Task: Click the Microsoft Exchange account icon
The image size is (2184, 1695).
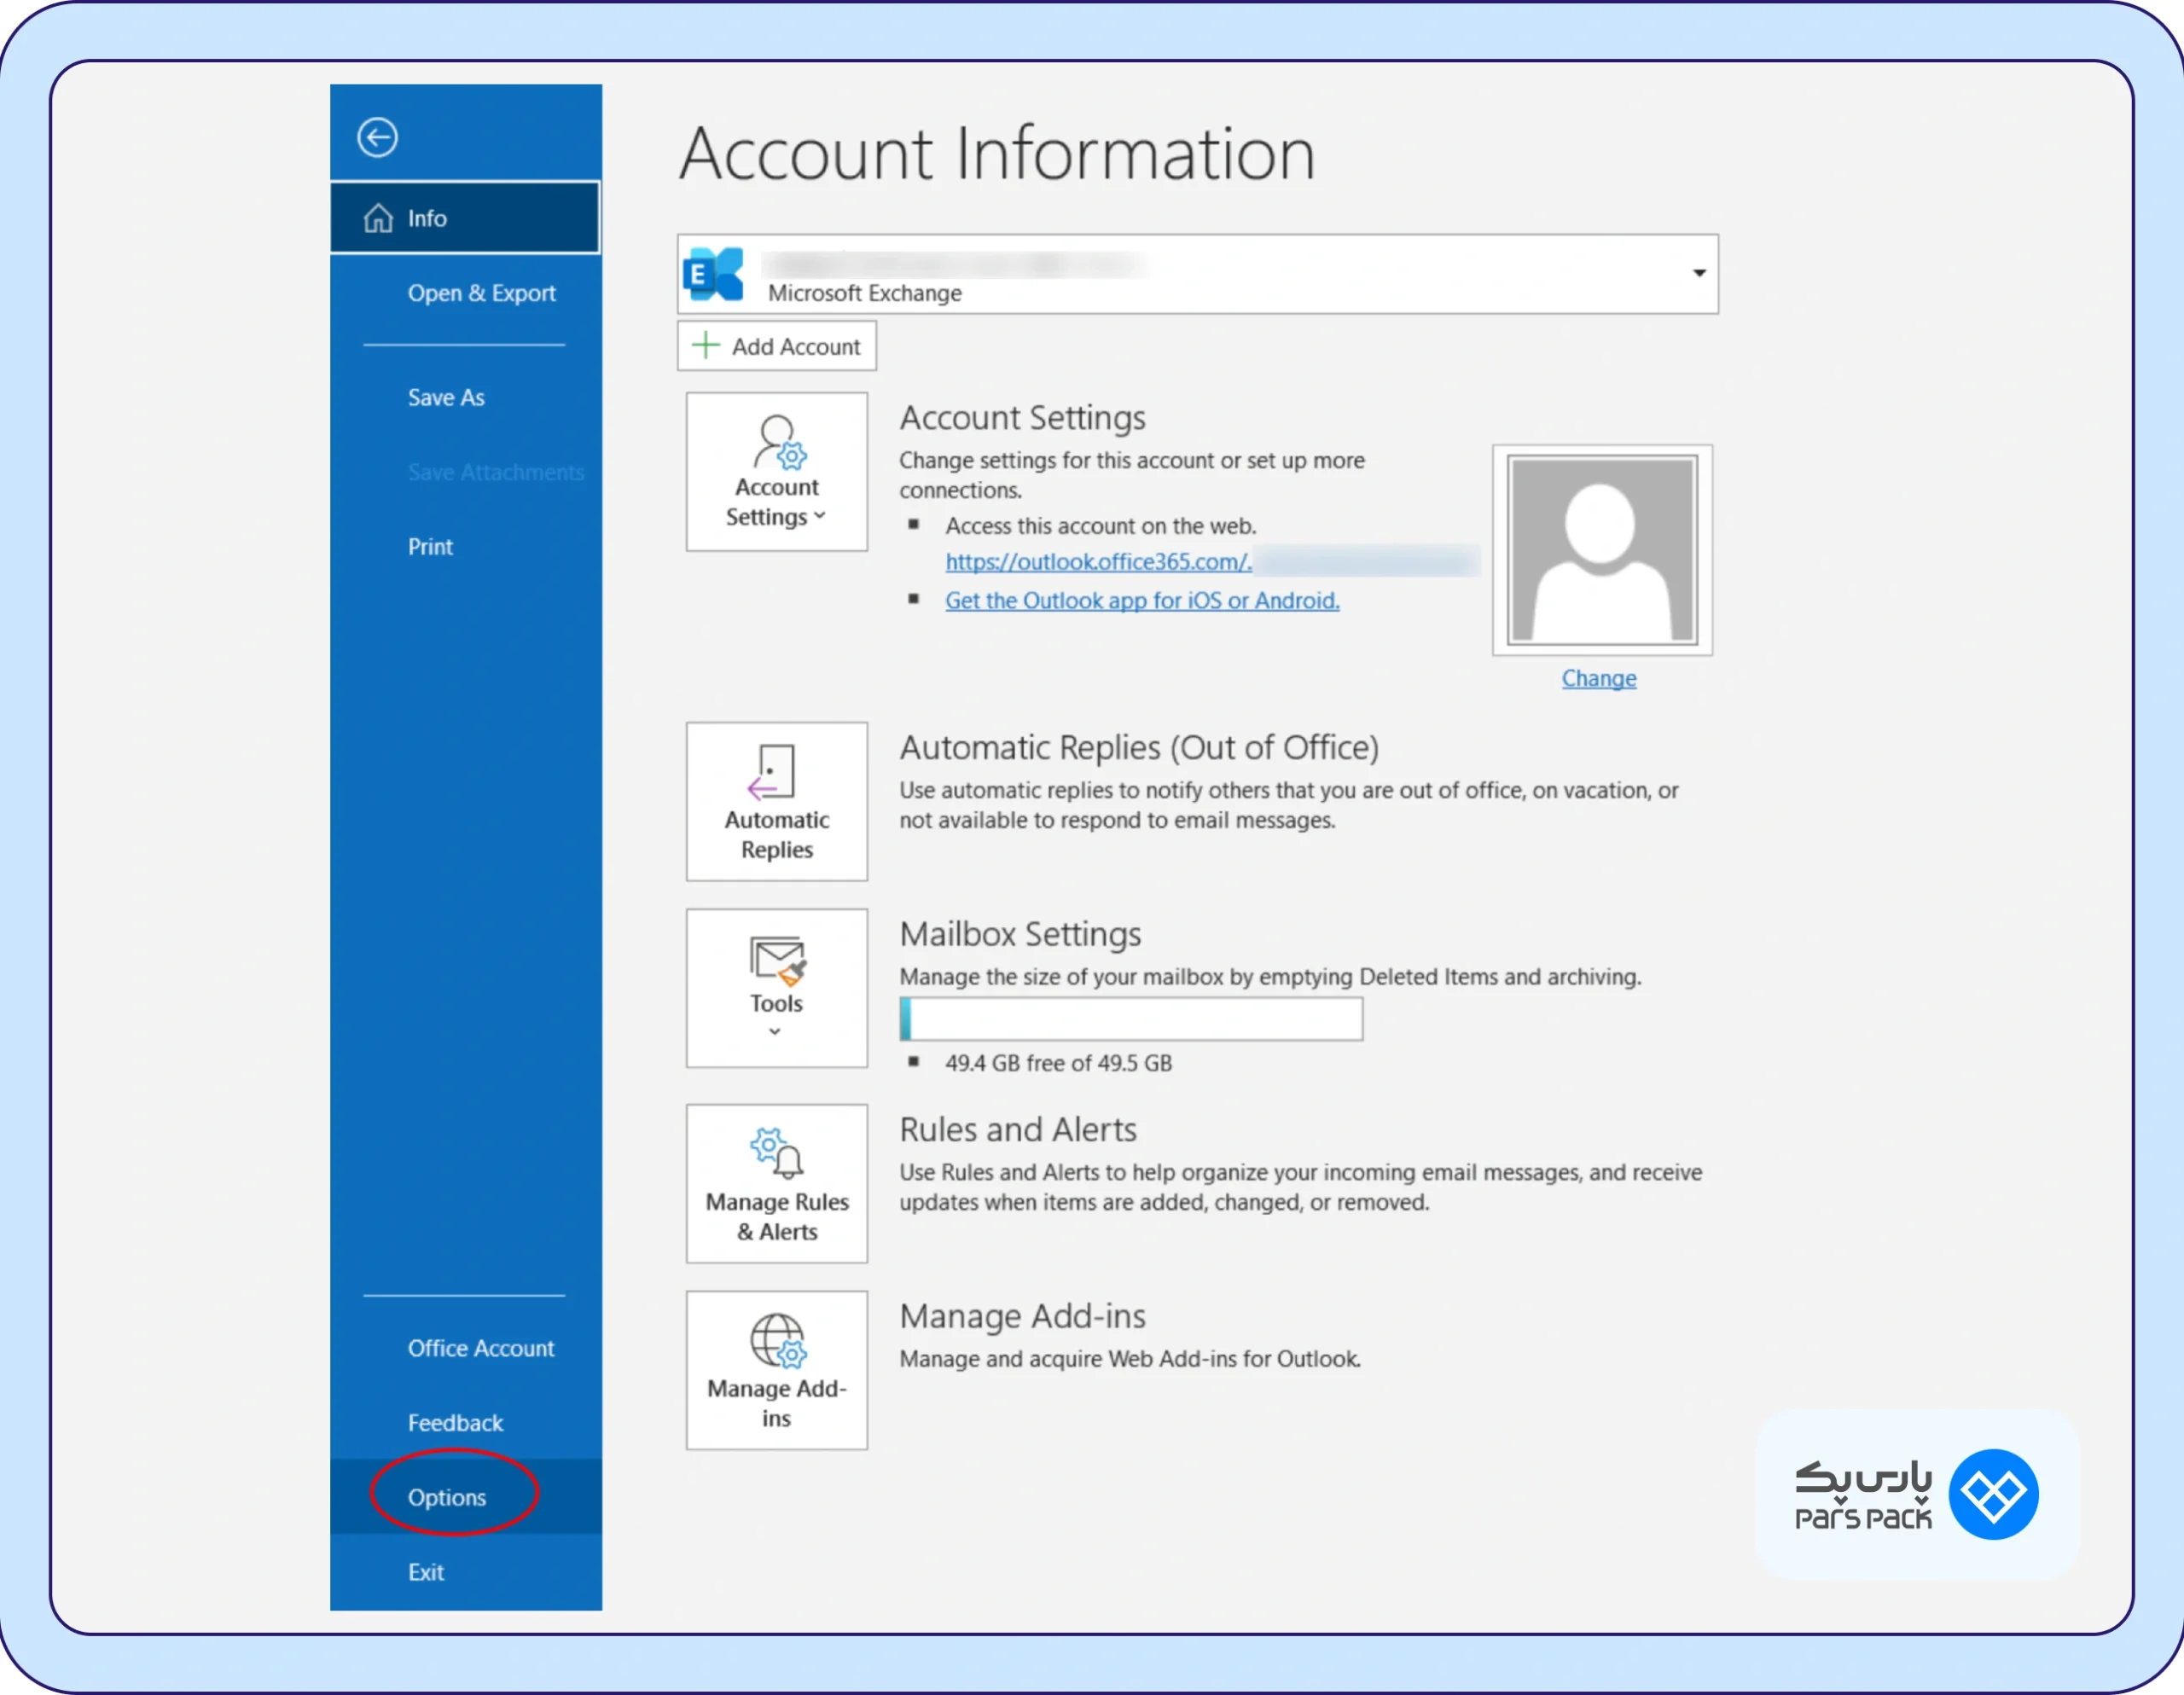Action: (x=714, y=274)
